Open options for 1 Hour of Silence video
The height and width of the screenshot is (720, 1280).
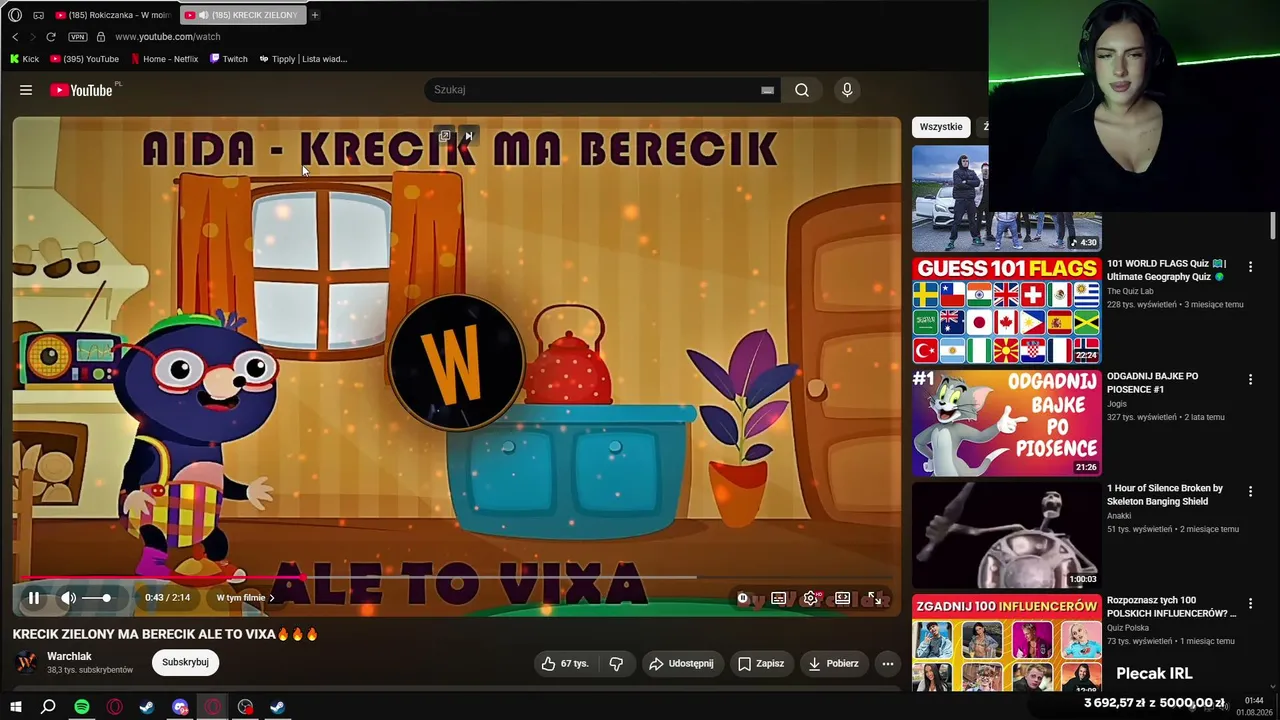tap(1250, 491)
